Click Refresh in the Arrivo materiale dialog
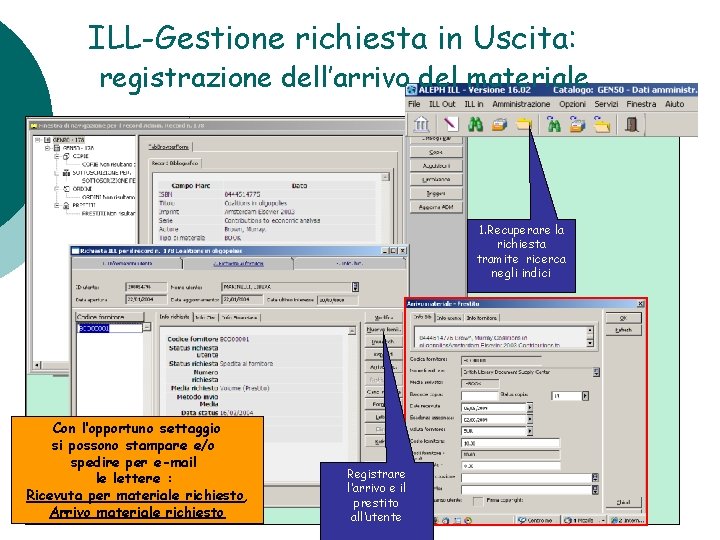Screen dimensions: 720x540 (623, 330)
